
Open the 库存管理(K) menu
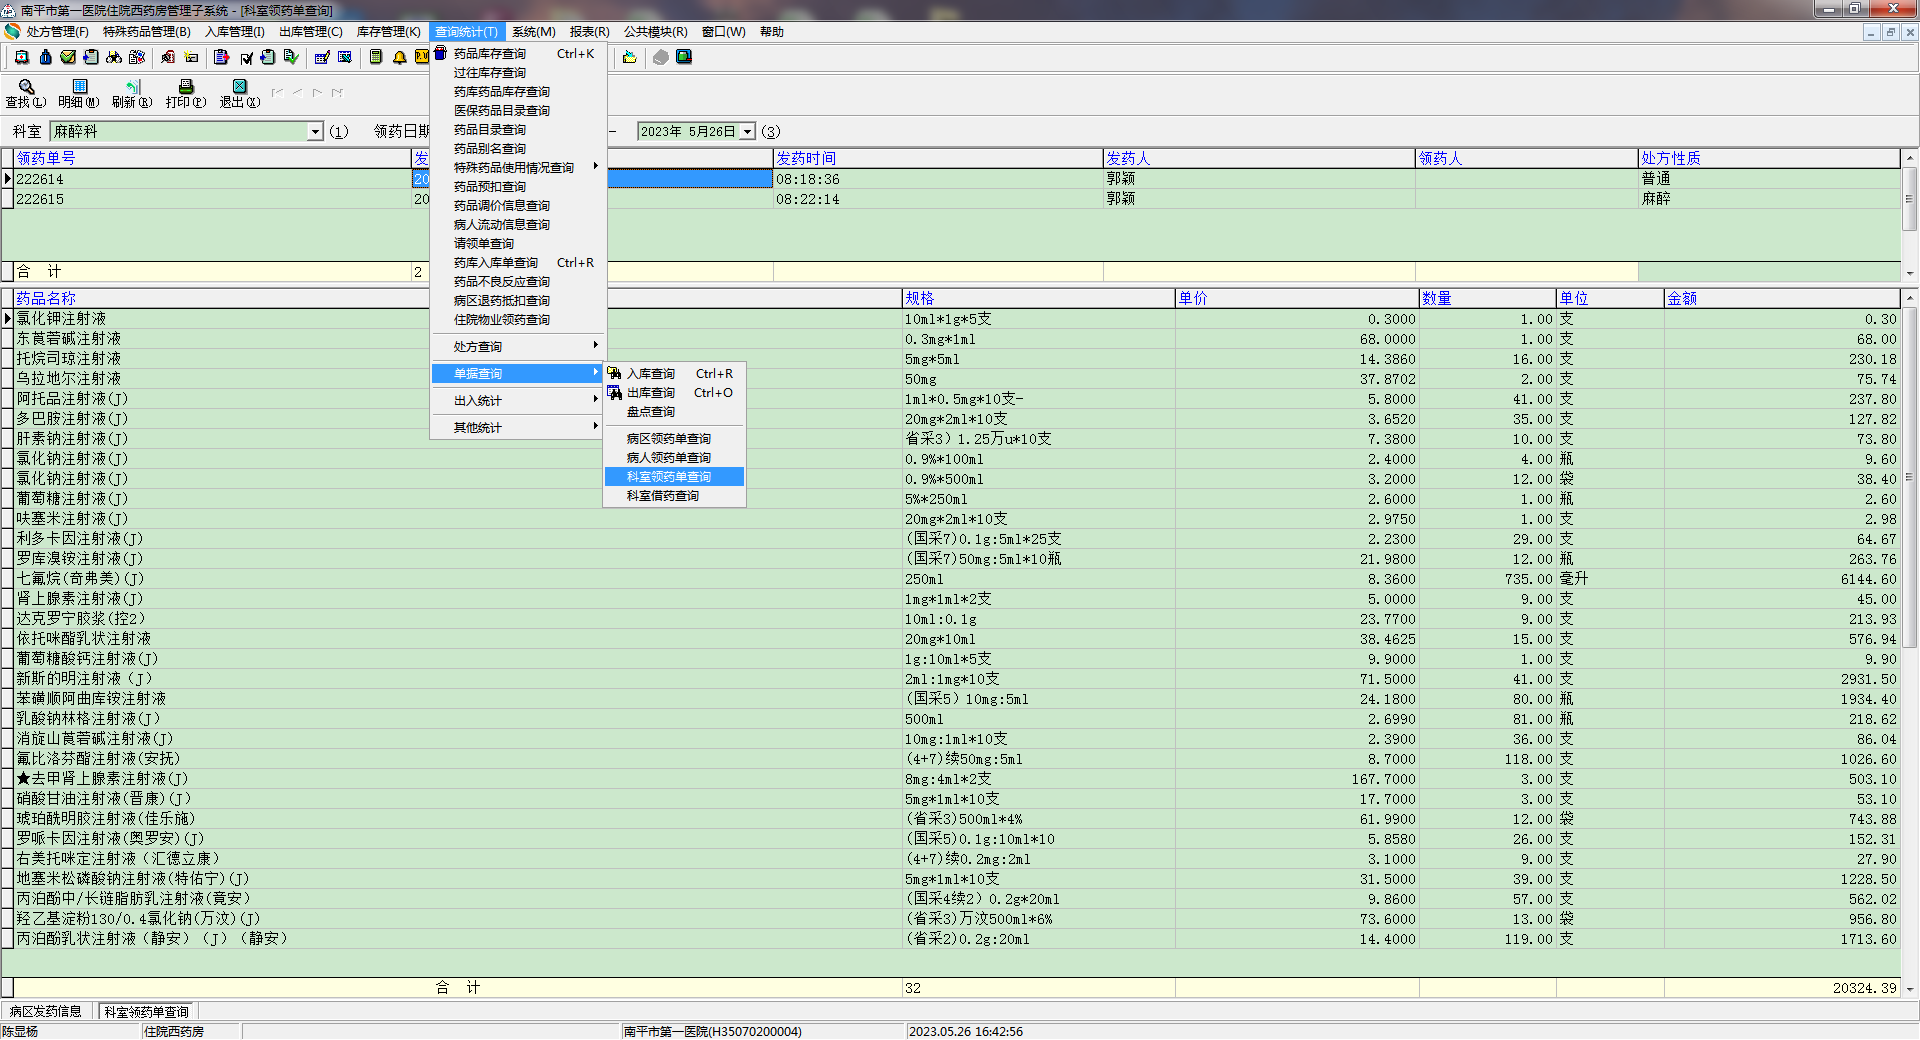tap(388, 32)
